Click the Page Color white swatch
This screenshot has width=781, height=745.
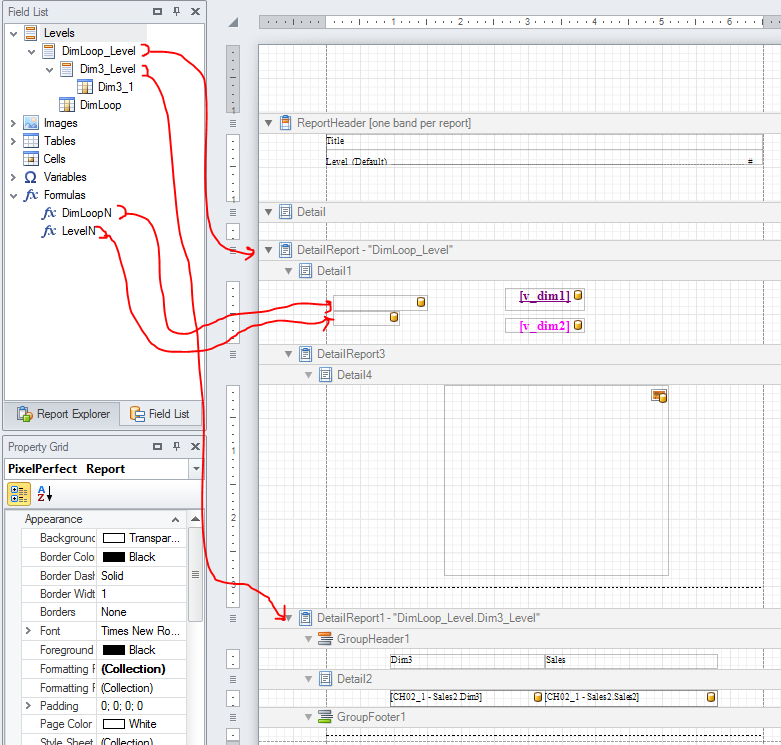point(113,724)
